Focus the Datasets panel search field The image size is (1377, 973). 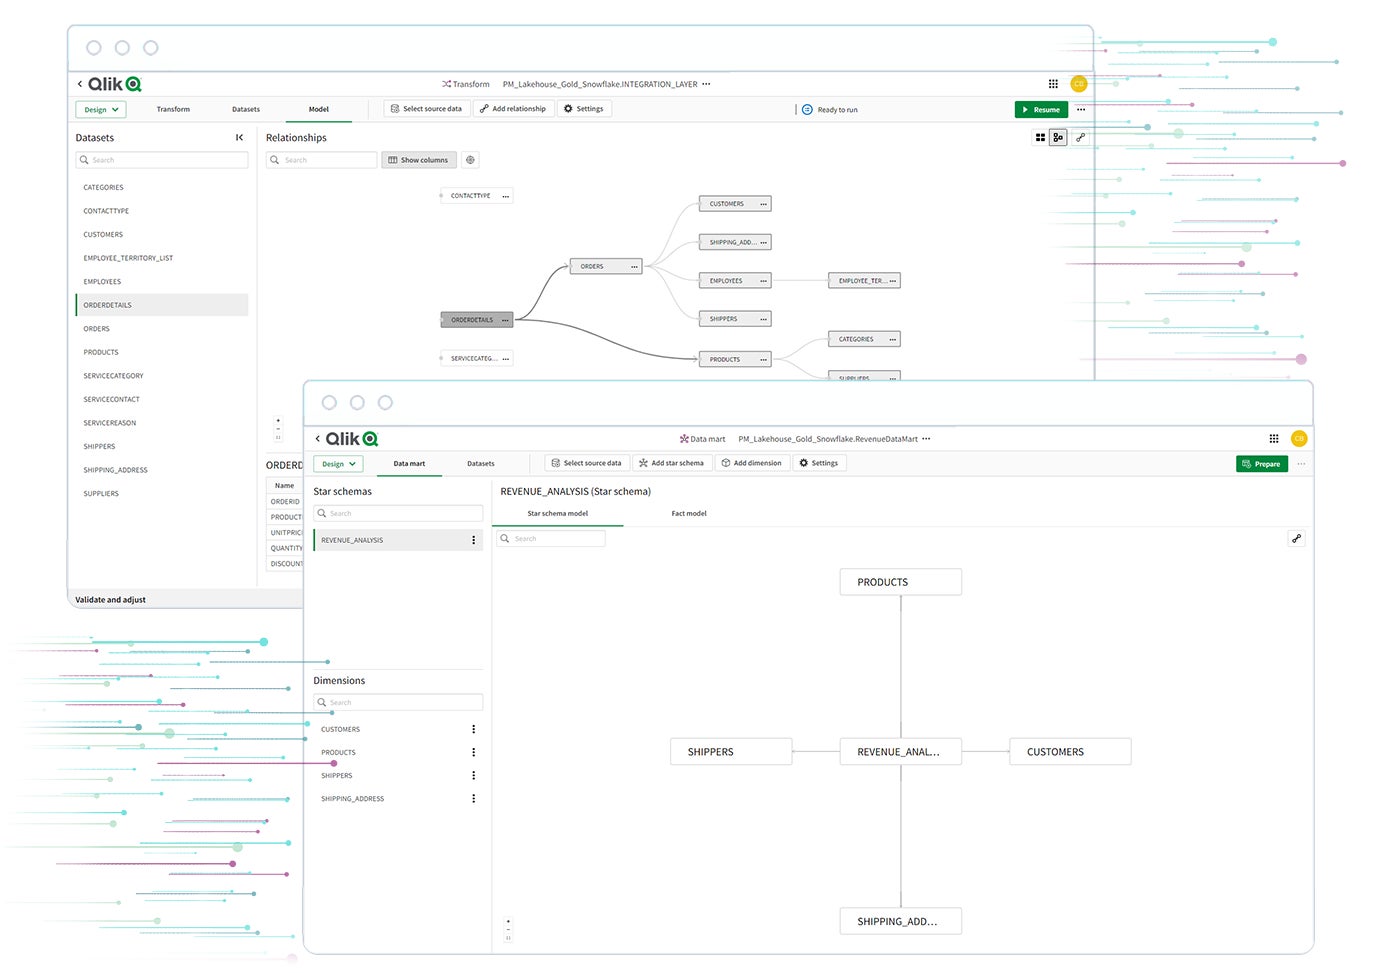click(162, 160)
